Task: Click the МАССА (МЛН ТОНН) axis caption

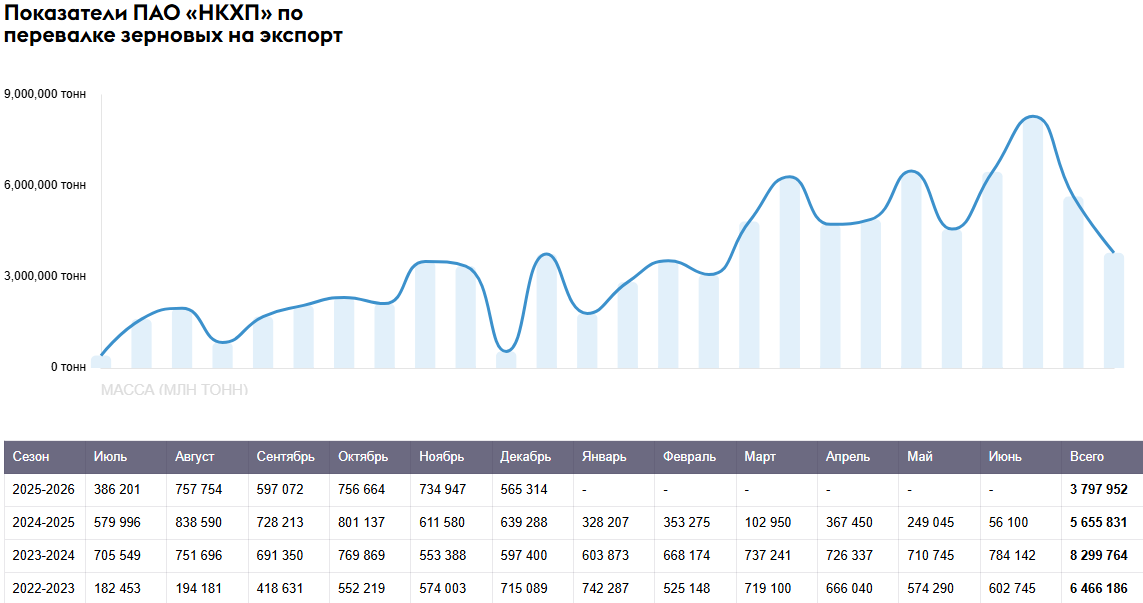Action: (174, 390)
